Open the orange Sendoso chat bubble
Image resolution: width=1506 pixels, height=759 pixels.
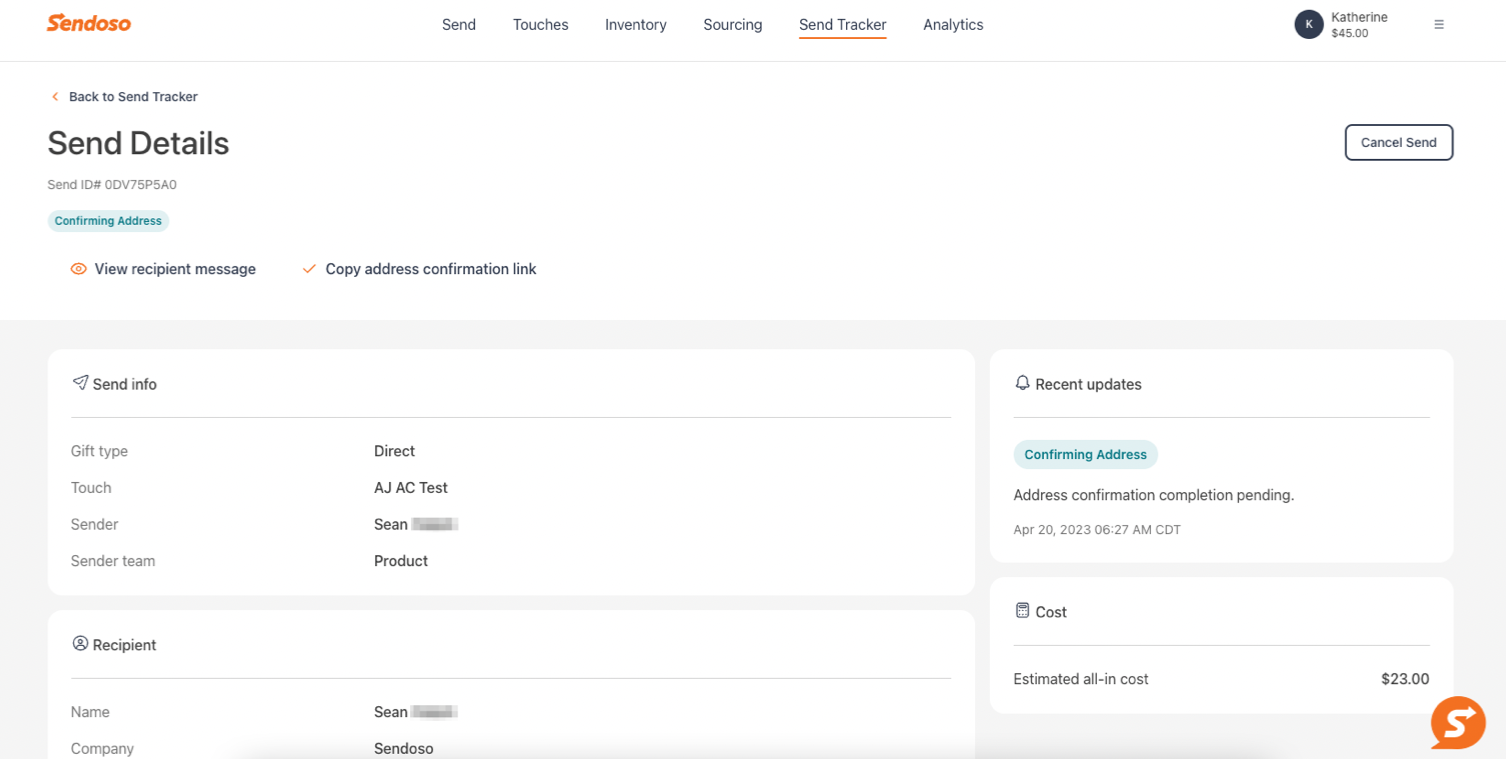tap(1458, 722)
